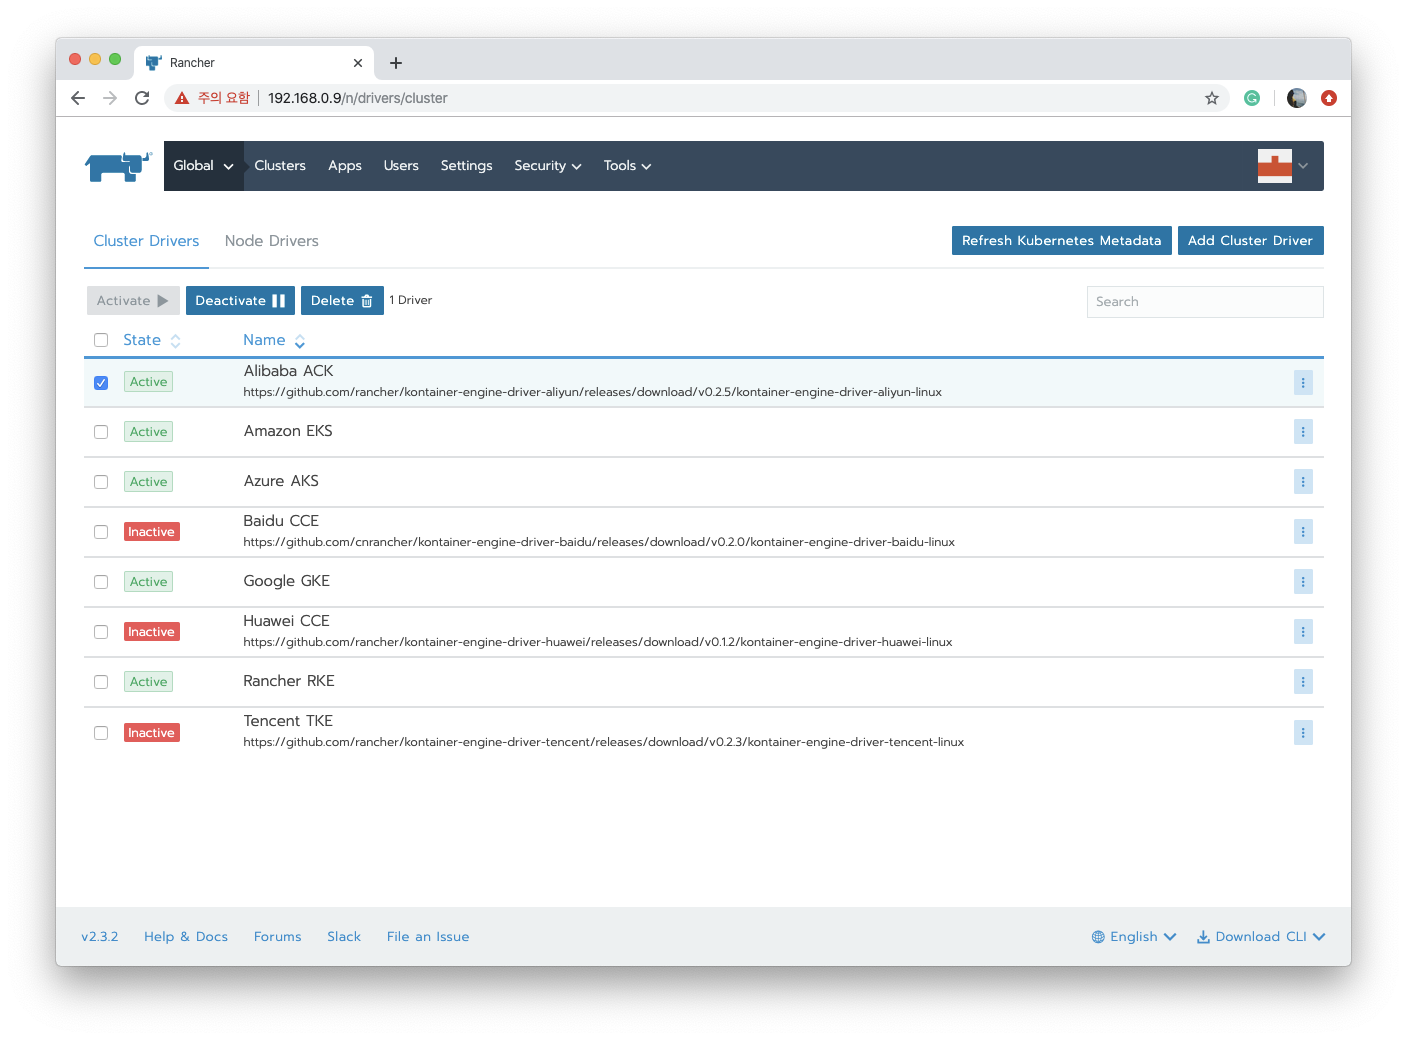Open the user avatar menu
Image resolution: width=1407 pixels, height=1040 pixels.
(x=1284, y=166)
